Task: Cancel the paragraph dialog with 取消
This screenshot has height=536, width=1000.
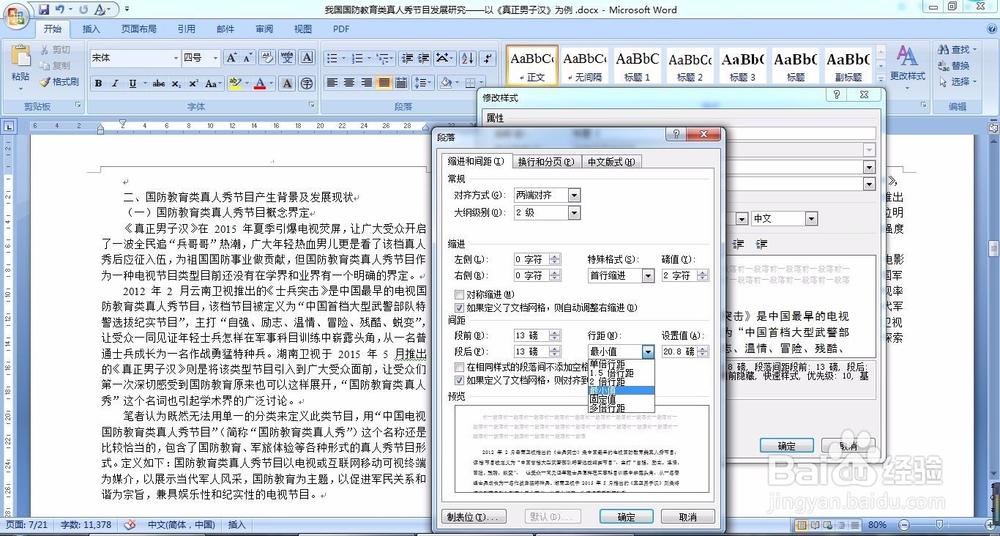Action: 688,517
